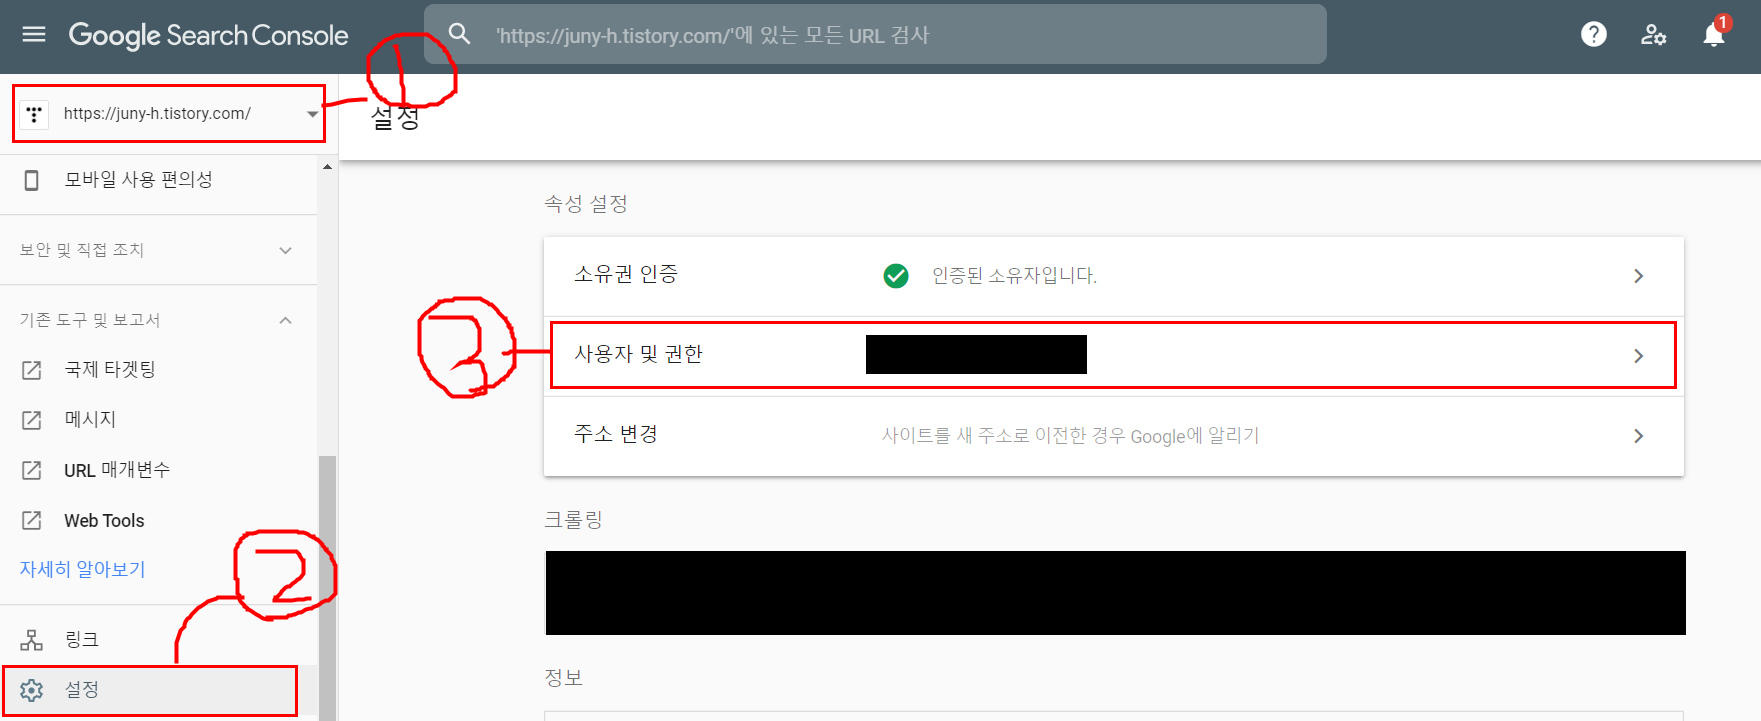
Task: Click external-link icon beside Web Tools
Action: coord(32,520)
